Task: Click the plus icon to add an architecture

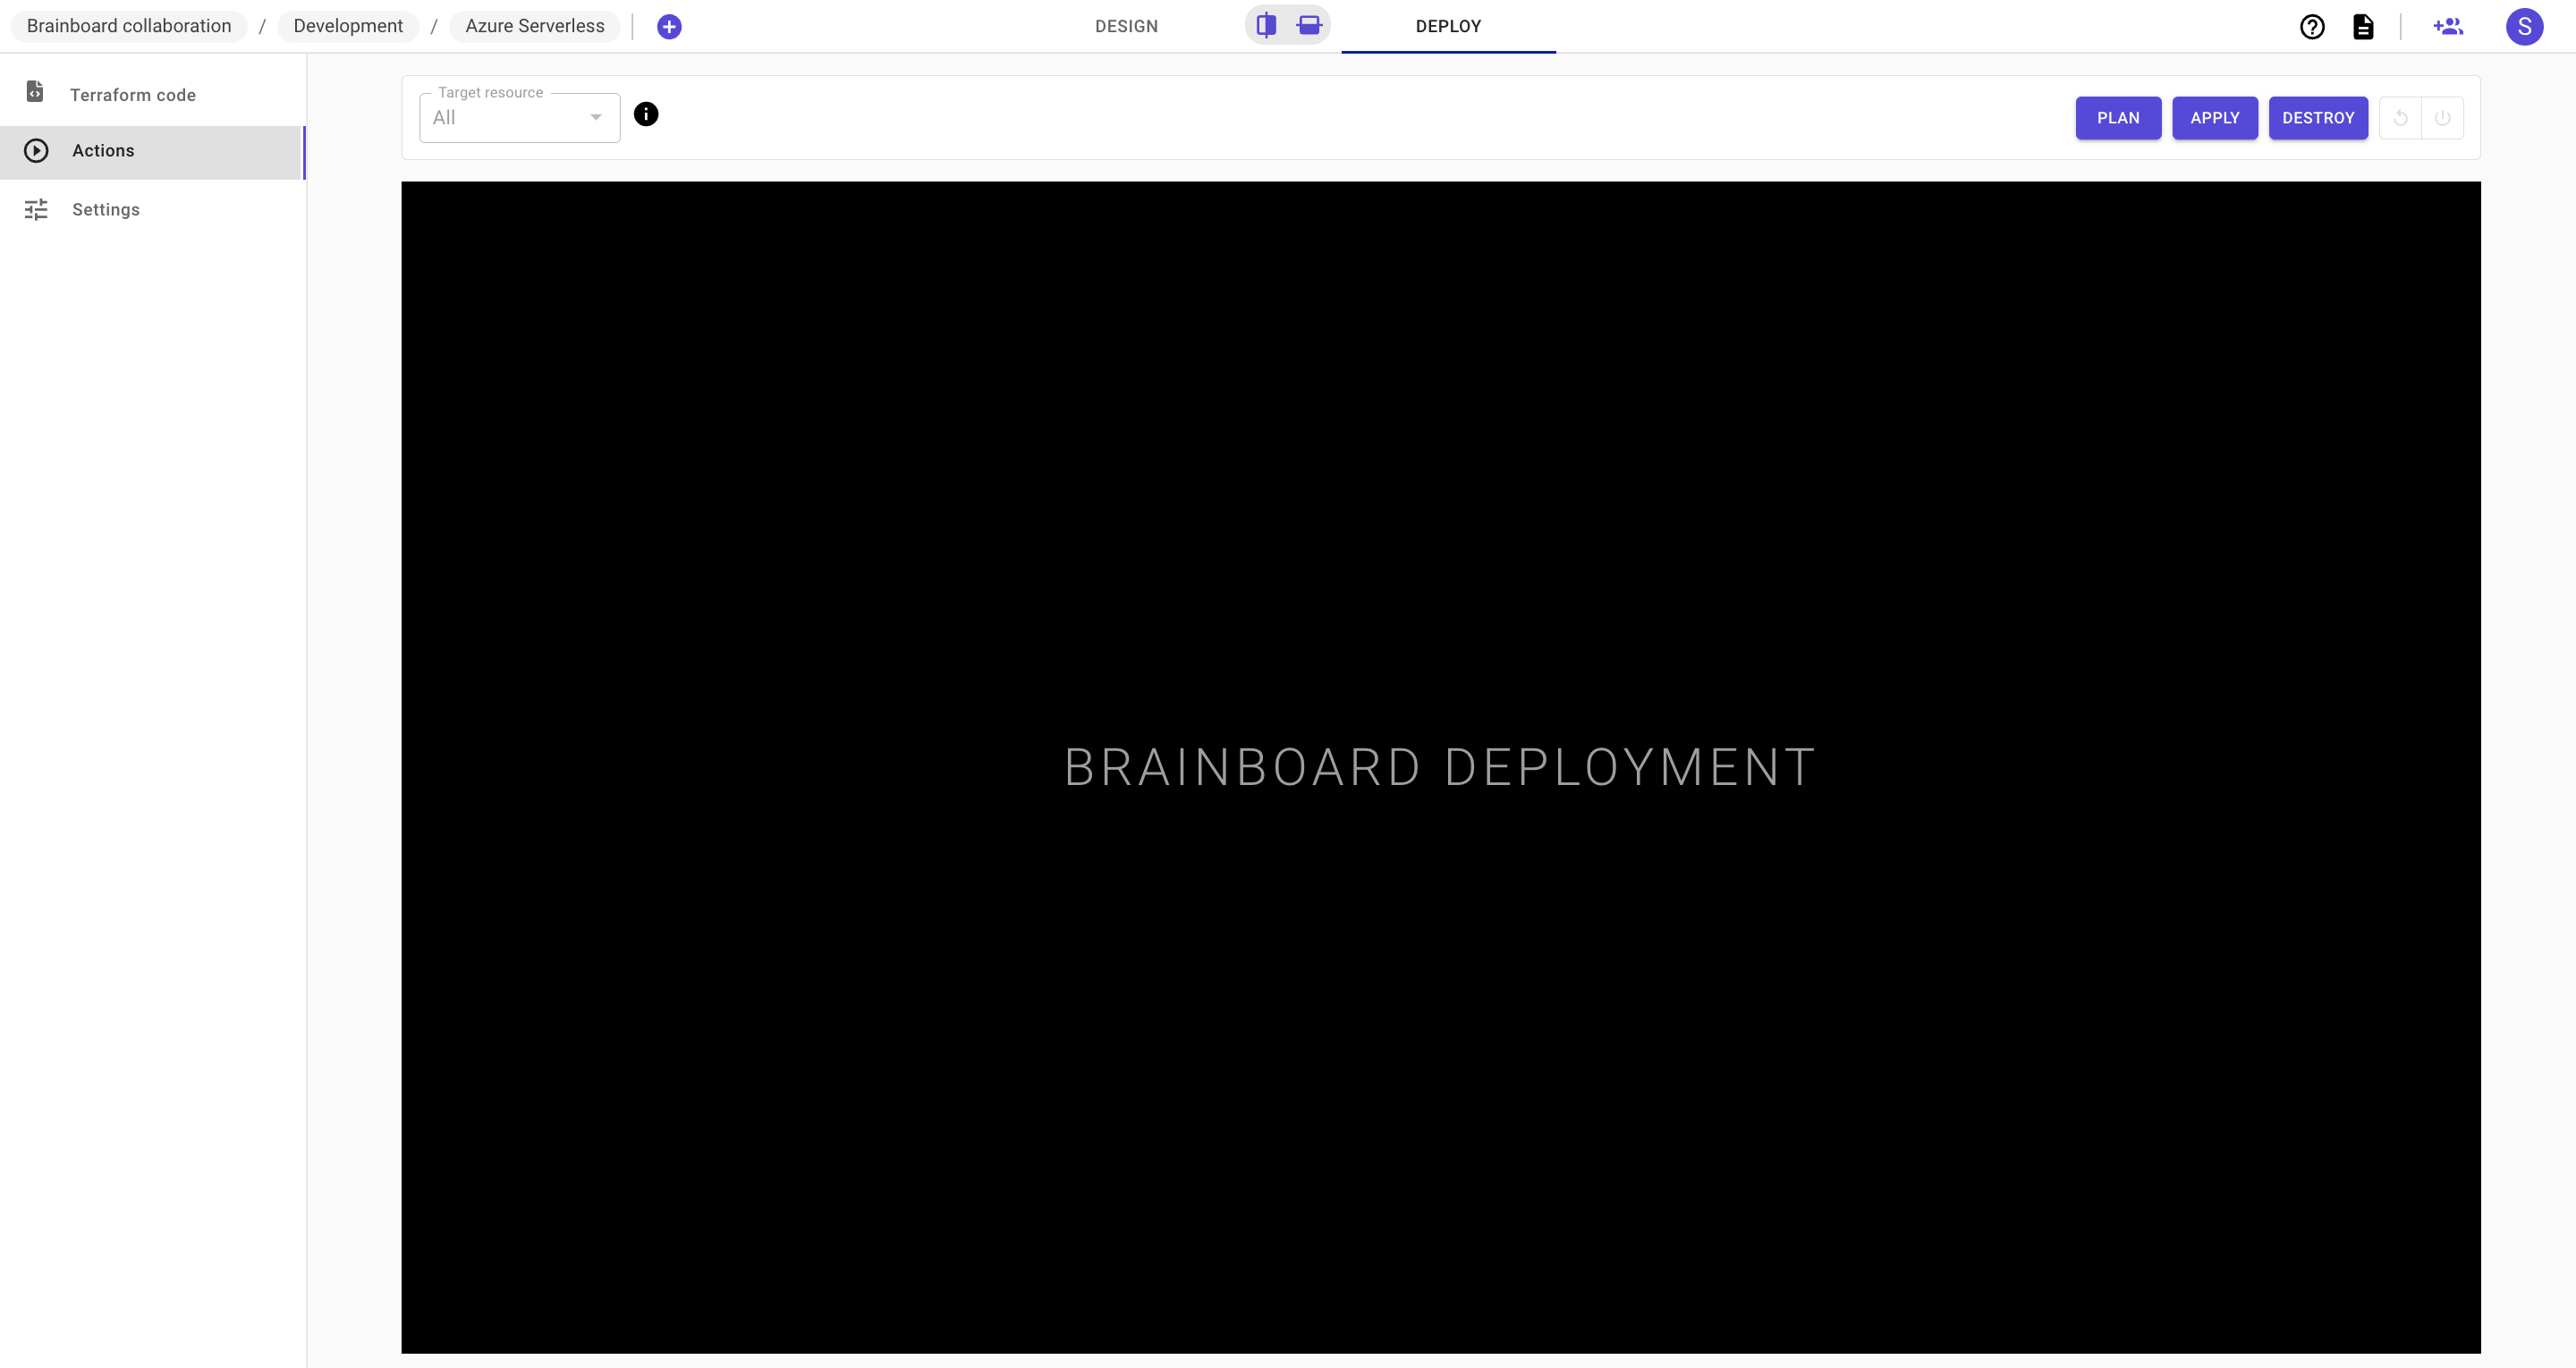Action: pyautogui.click(x=670, y=26)
